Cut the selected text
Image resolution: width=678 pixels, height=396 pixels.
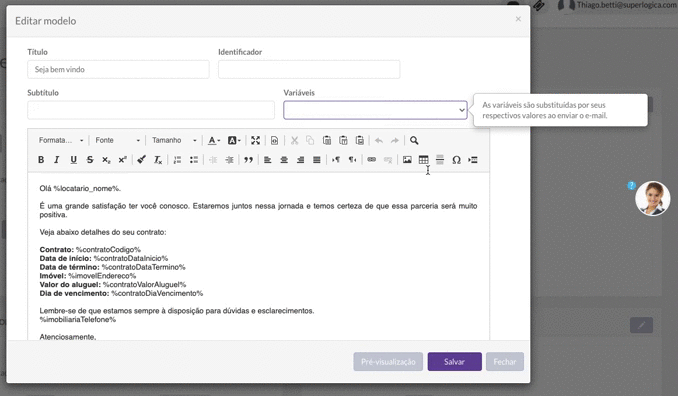(x=294, y=140)
